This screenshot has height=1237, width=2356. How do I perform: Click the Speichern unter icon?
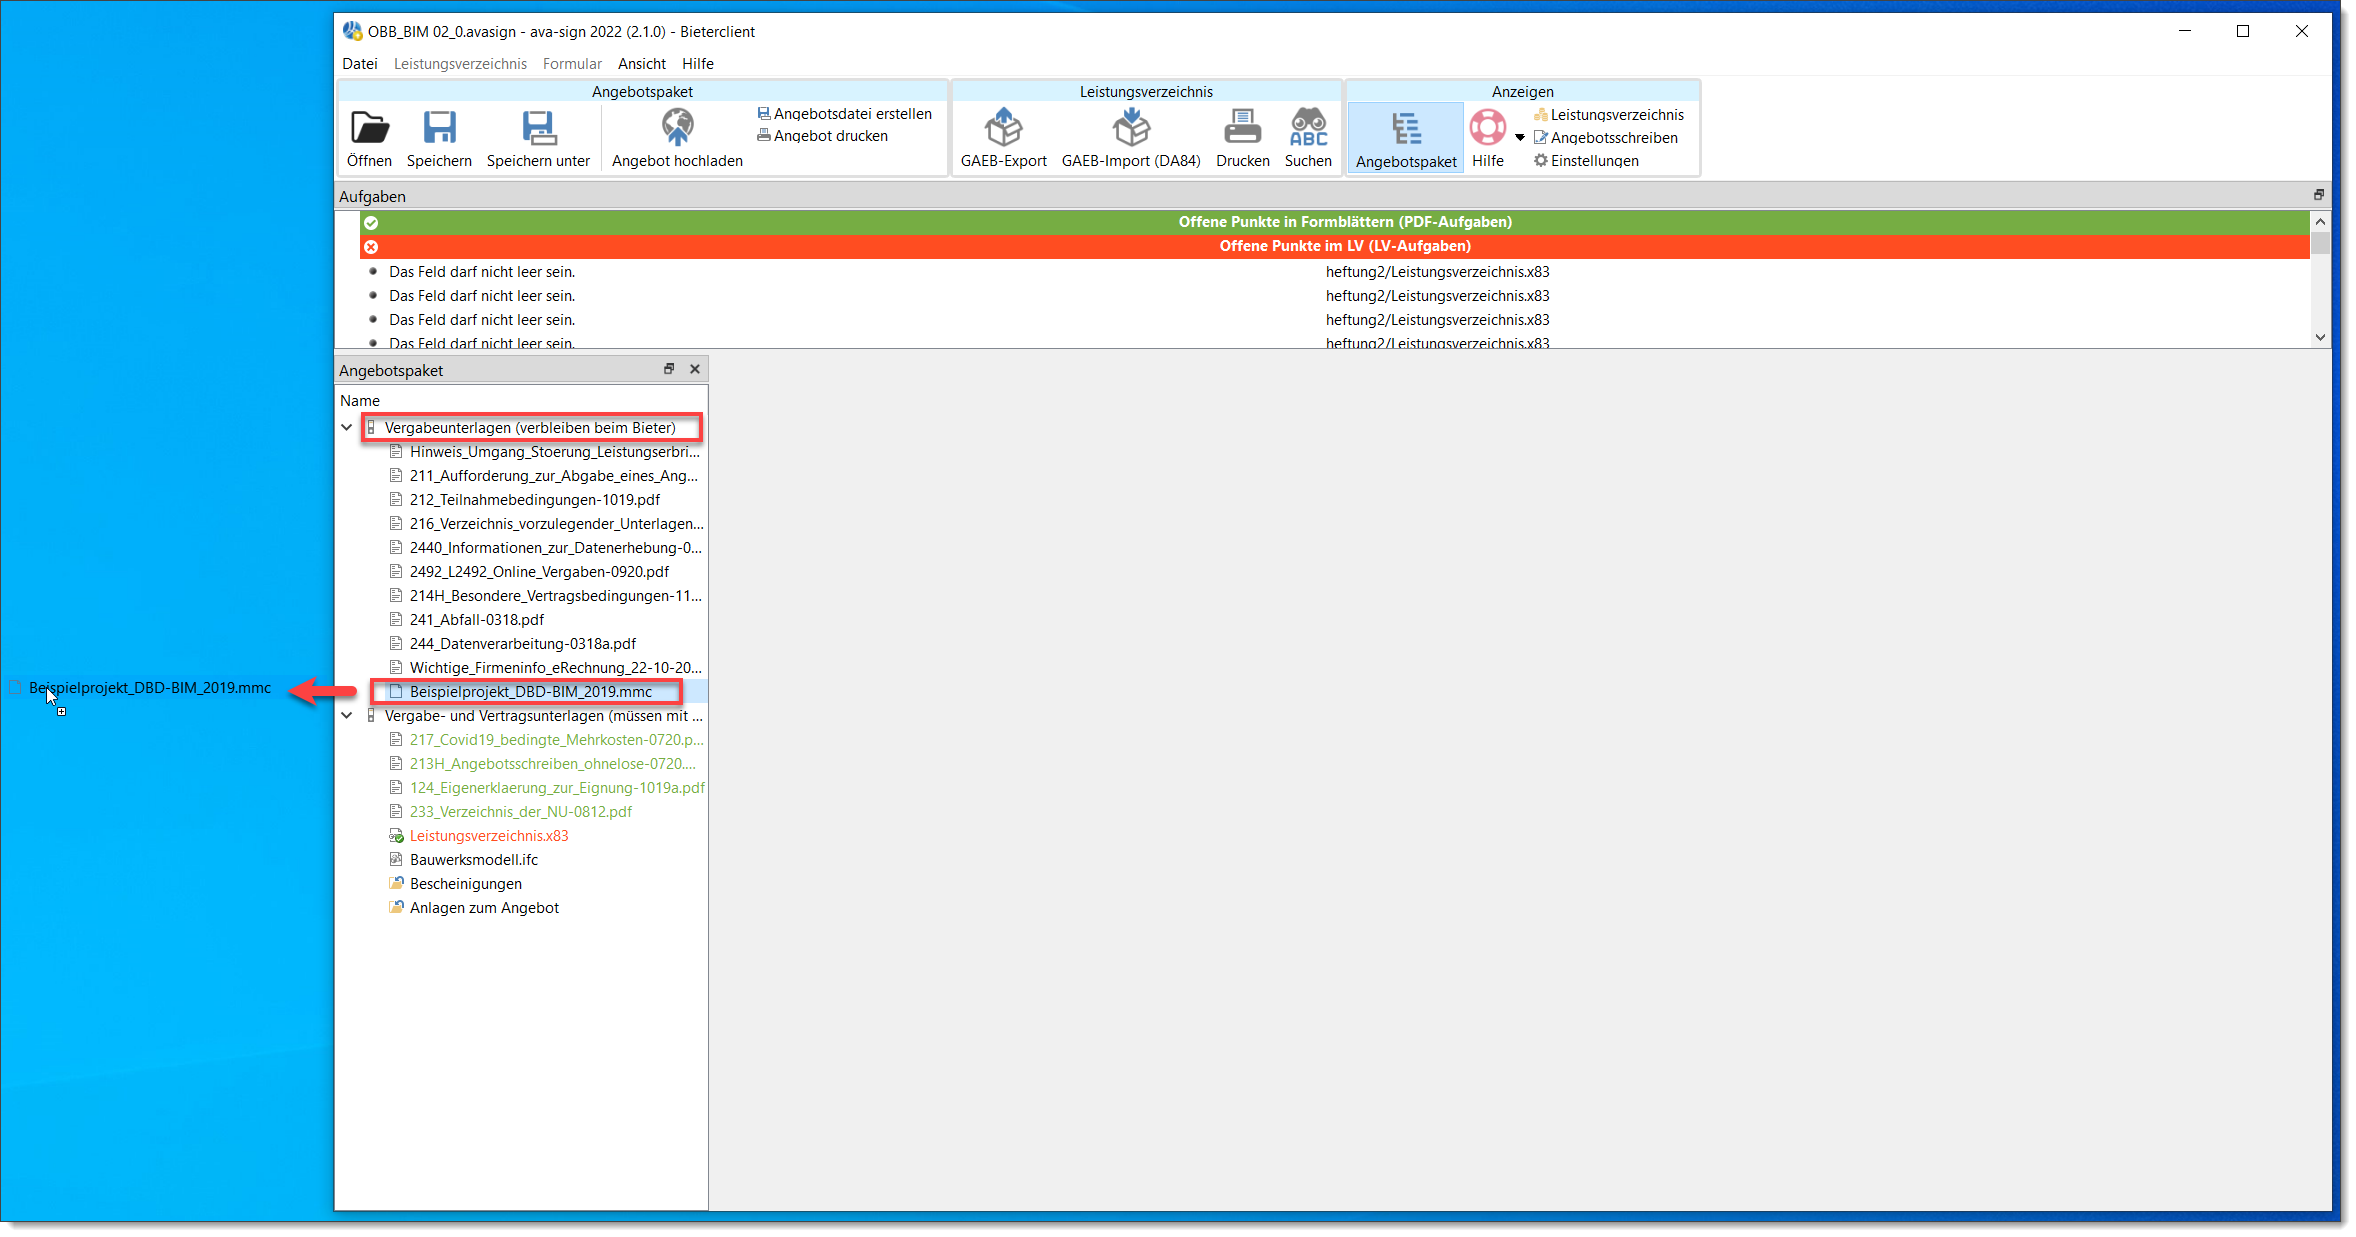538,128
